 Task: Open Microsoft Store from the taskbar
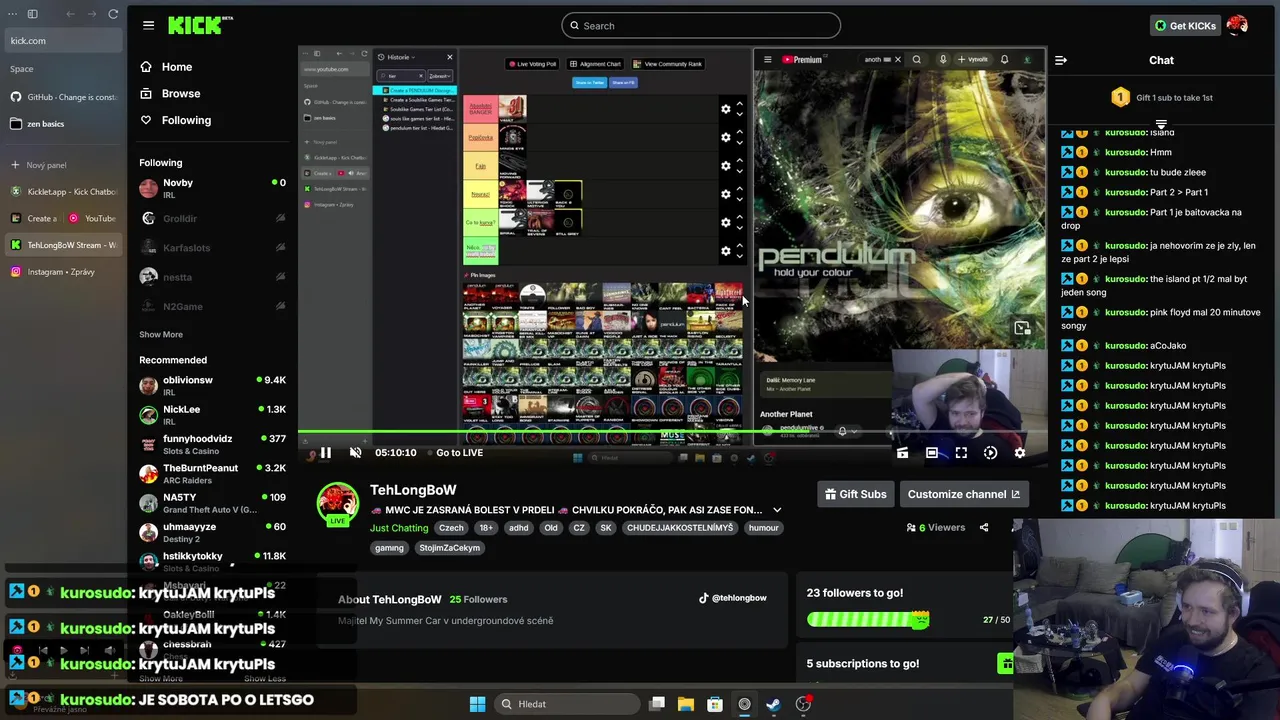pos(715,704)
